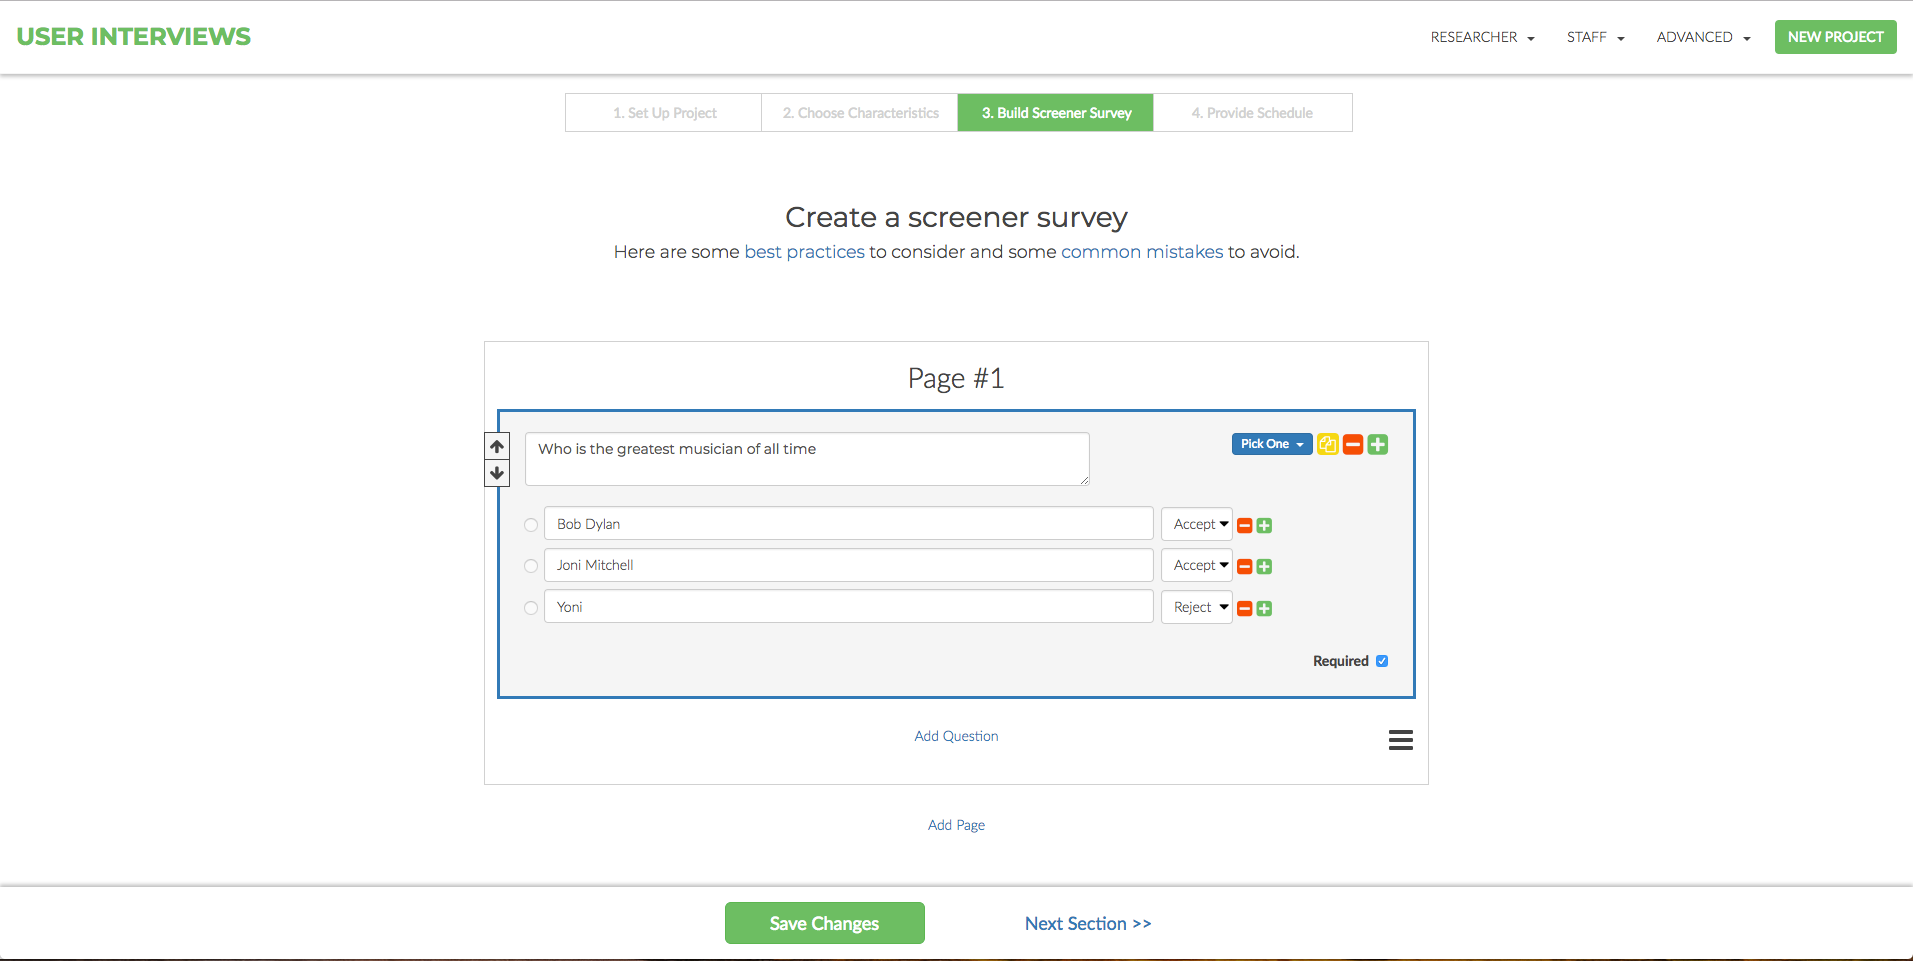Remove the Bob Dylan answer option
1913x961 pixels.
pos(1244,524)
